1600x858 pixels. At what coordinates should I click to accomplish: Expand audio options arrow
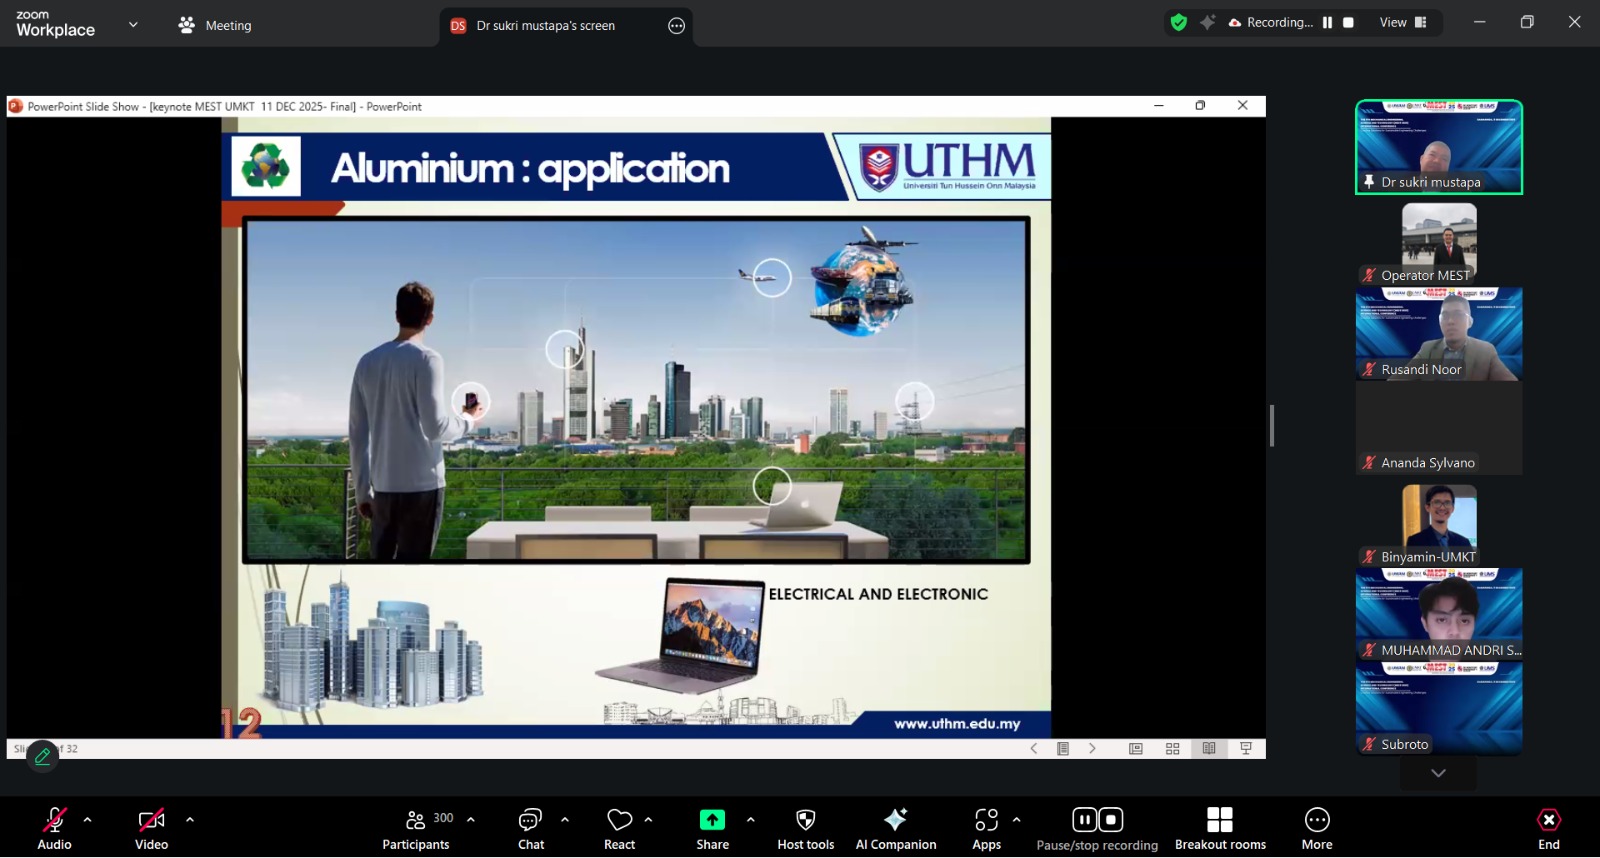[88, 819]
